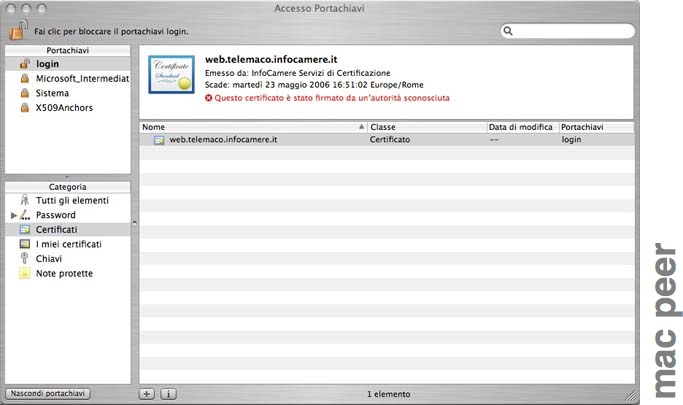Click the plus button to add item
Viewport: 683px width, 405px height.
[x=147, y=394]
